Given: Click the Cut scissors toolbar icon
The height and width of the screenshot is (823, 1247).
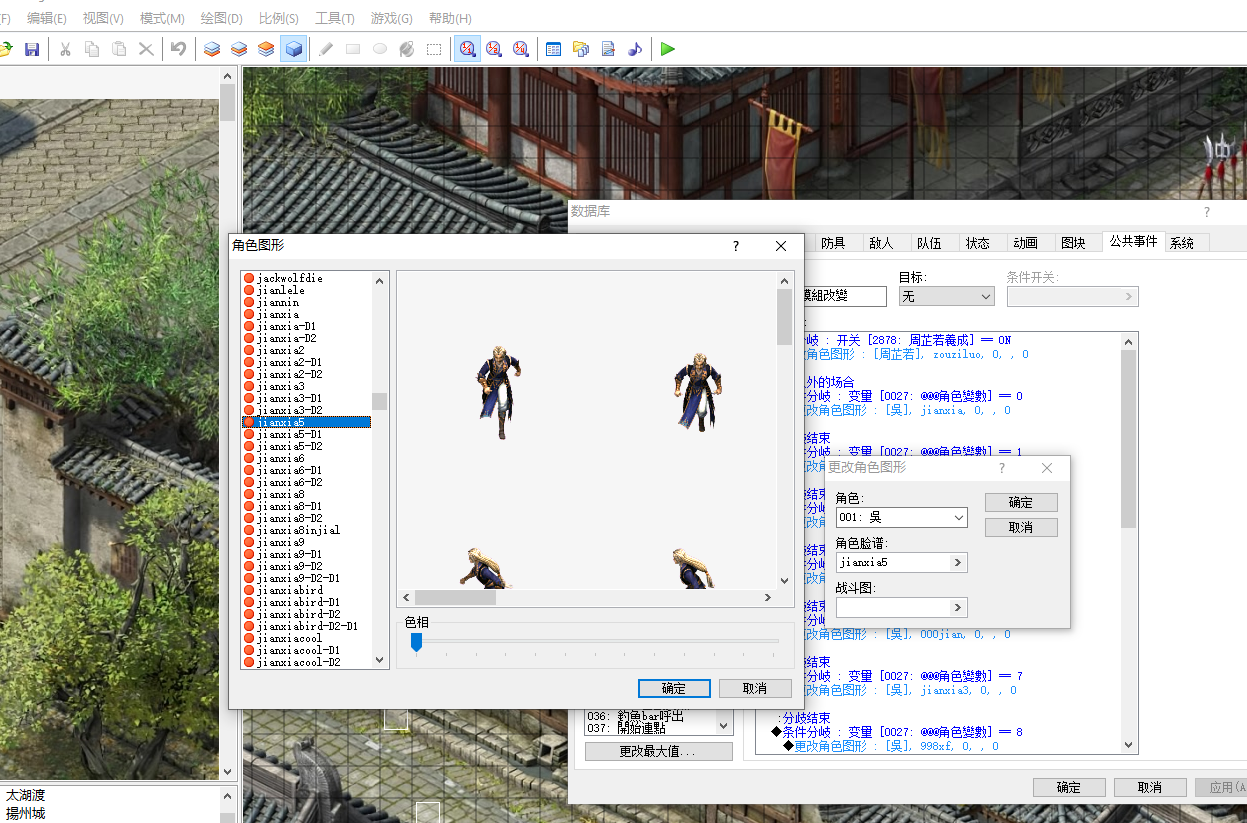Looking at the screenshot, I should click(x=65, y=49).
